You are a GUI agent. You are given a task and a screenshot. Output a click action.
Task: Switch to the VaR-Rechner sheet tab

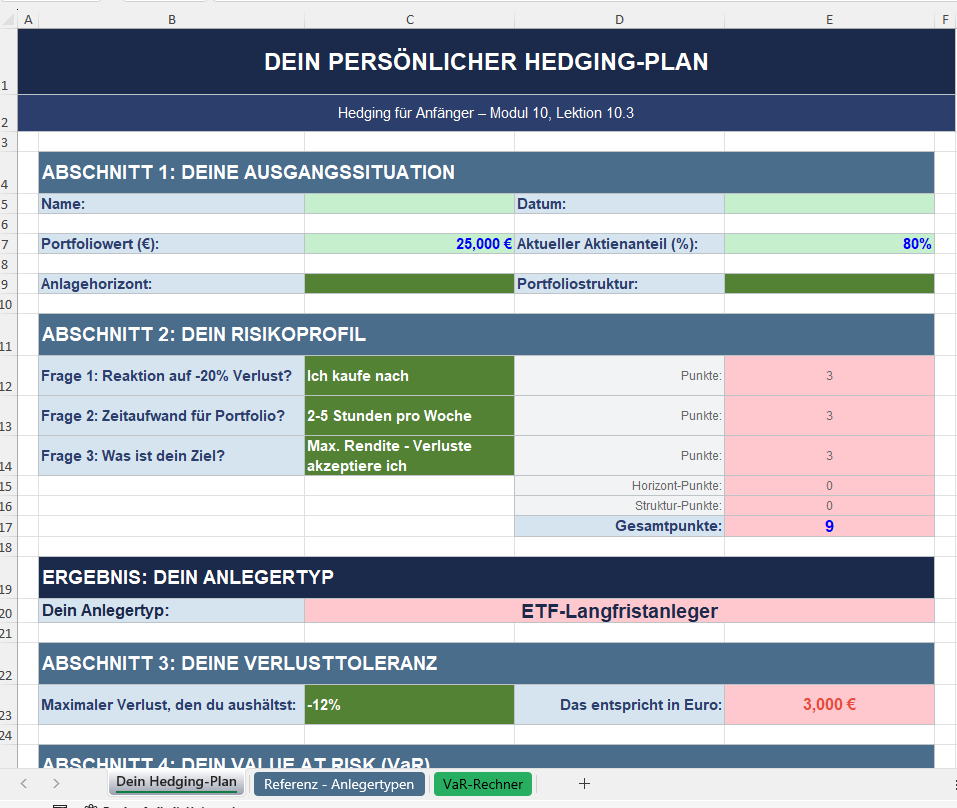coord(482,784)
